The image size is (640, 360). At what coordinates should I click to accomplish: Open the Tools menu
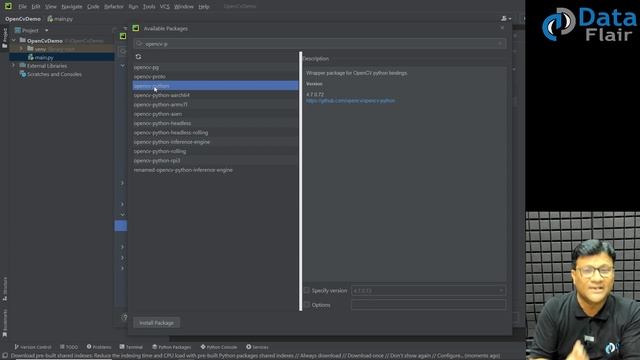[149, 7]
